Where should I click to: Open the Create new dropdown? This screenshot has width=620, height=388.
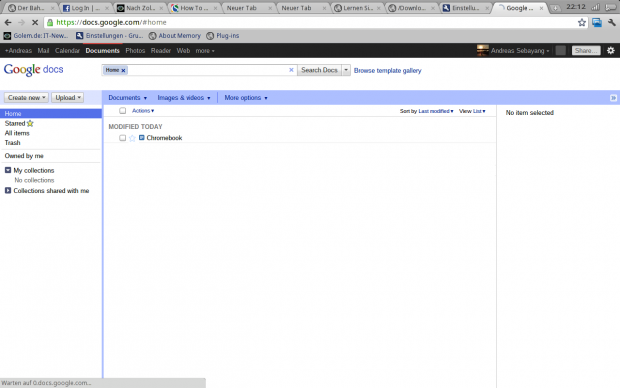[x=26, y=98]
